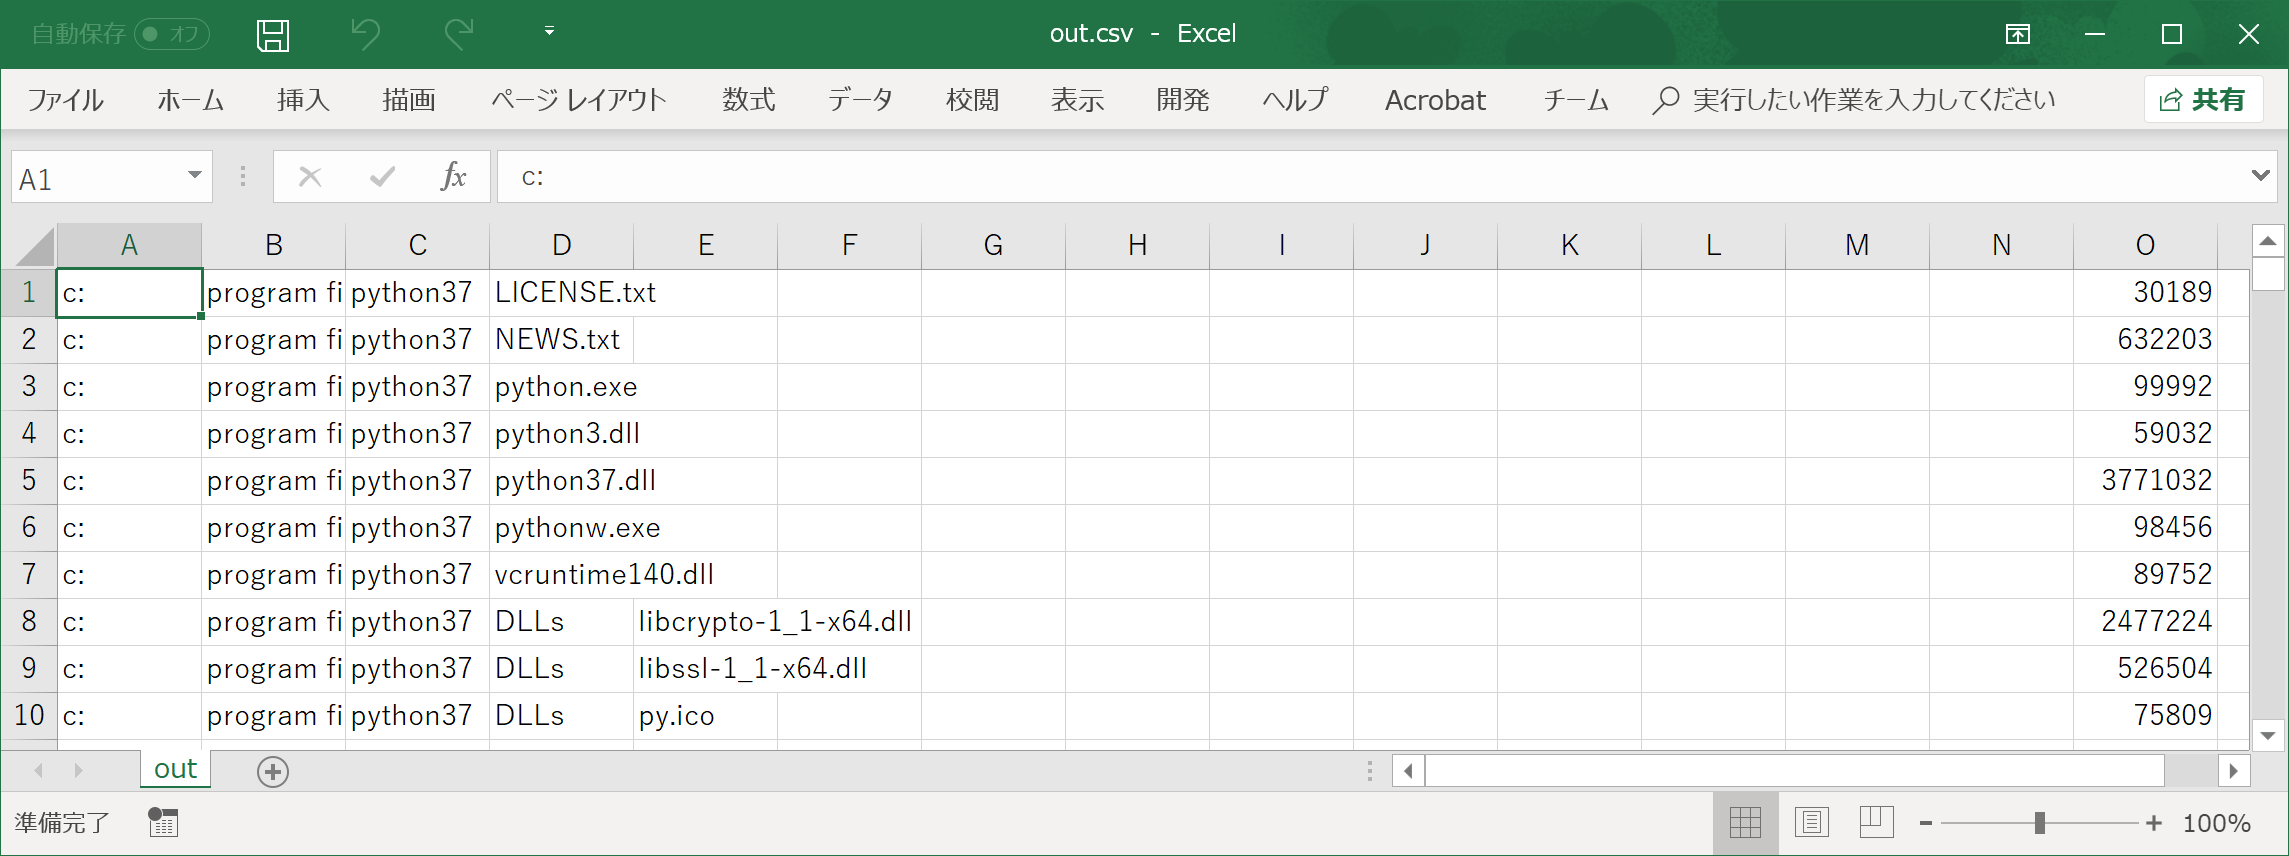Click cell with value 75809
Screen dimensions: 2289x856
[x=2145, y=715]
